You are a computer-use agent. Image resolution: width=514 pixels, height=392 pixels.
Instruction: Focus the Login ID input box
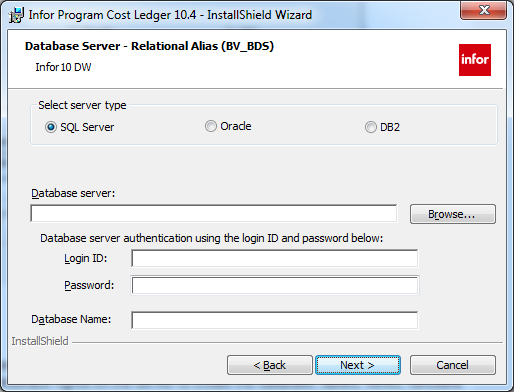(x=275, y=258)
